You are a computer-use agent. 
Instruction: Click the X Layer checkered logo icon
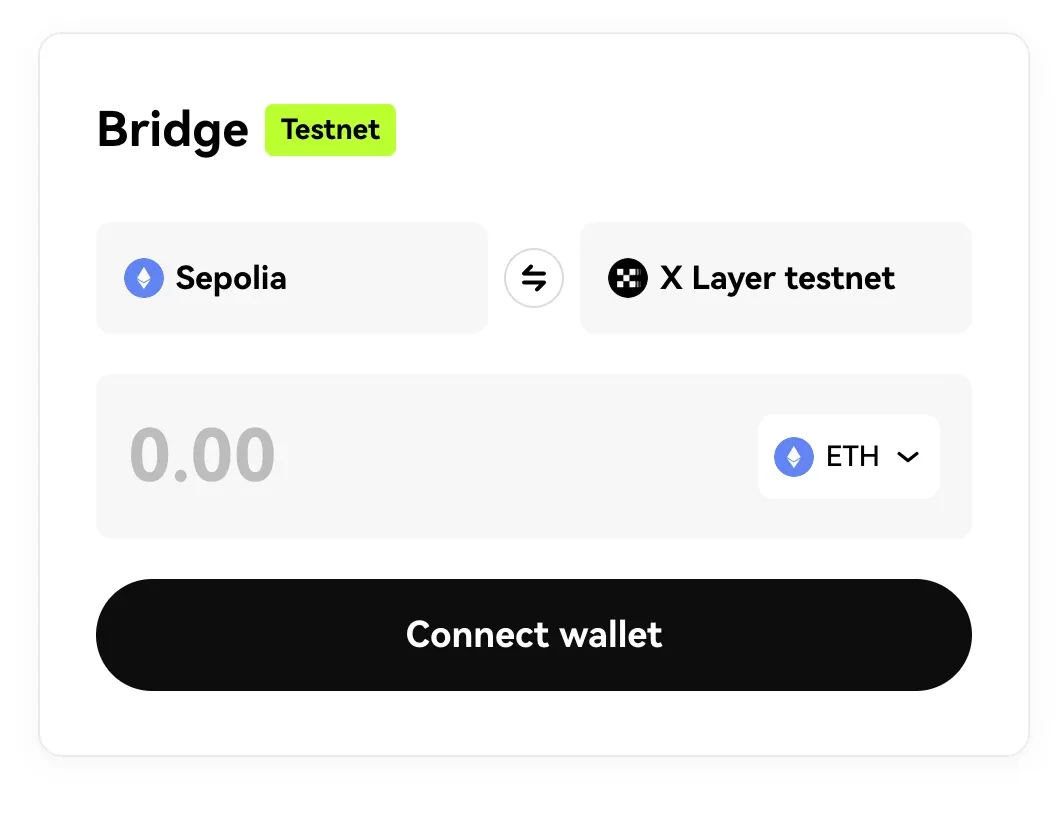point(628,278)
